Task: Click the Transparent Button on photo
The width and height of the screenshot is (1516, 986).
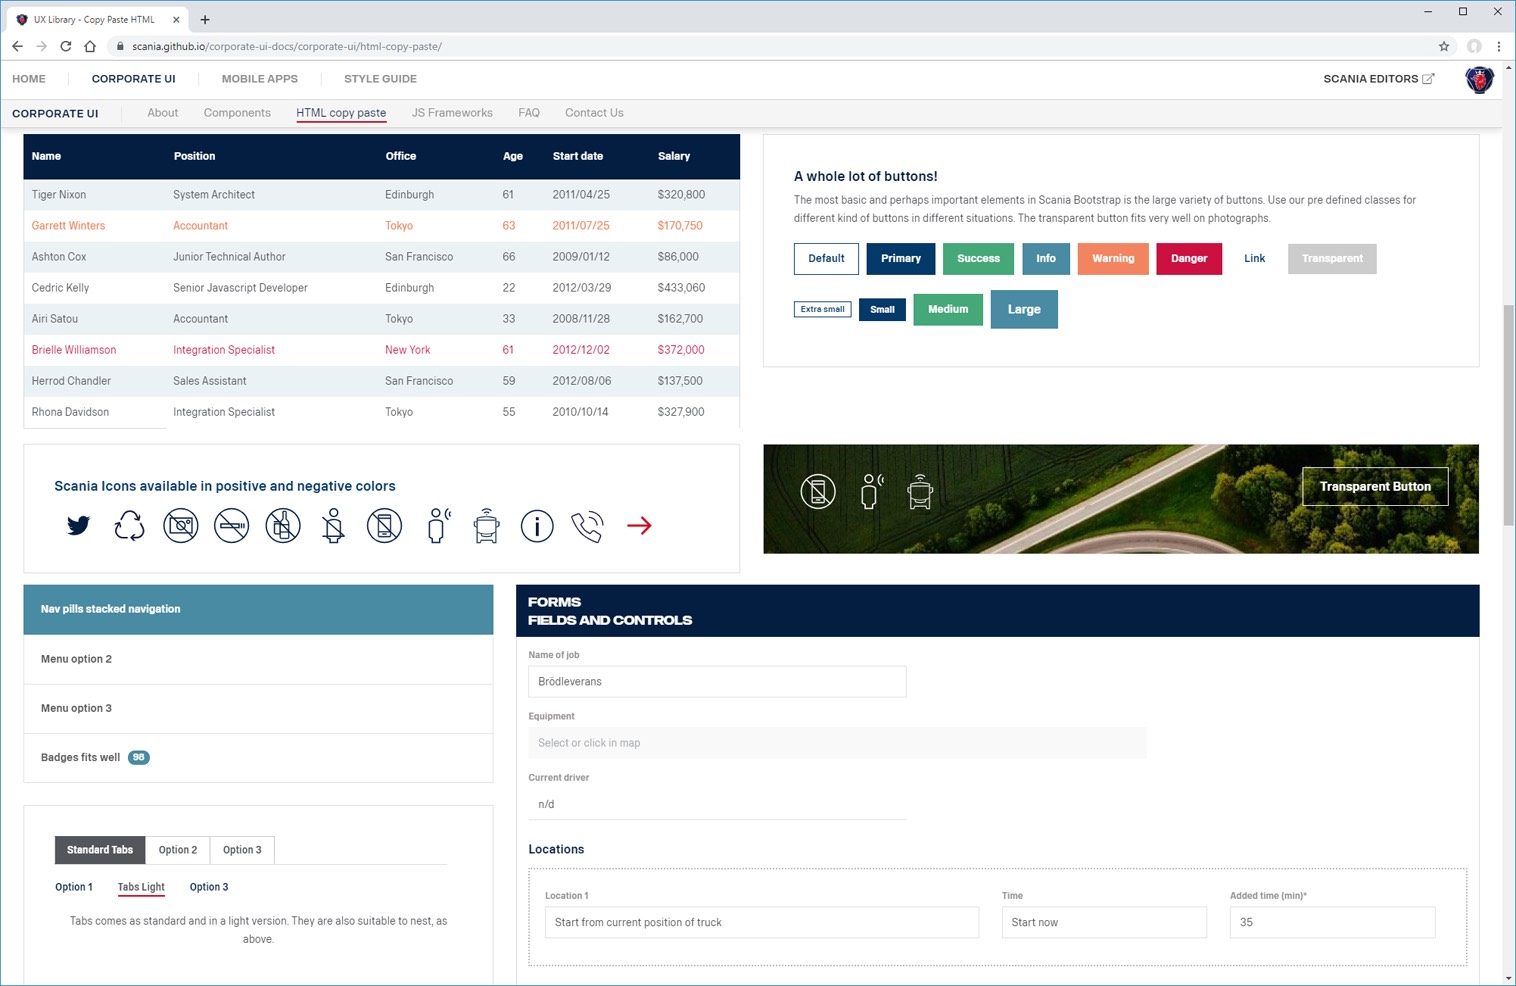Action: 1375,487
